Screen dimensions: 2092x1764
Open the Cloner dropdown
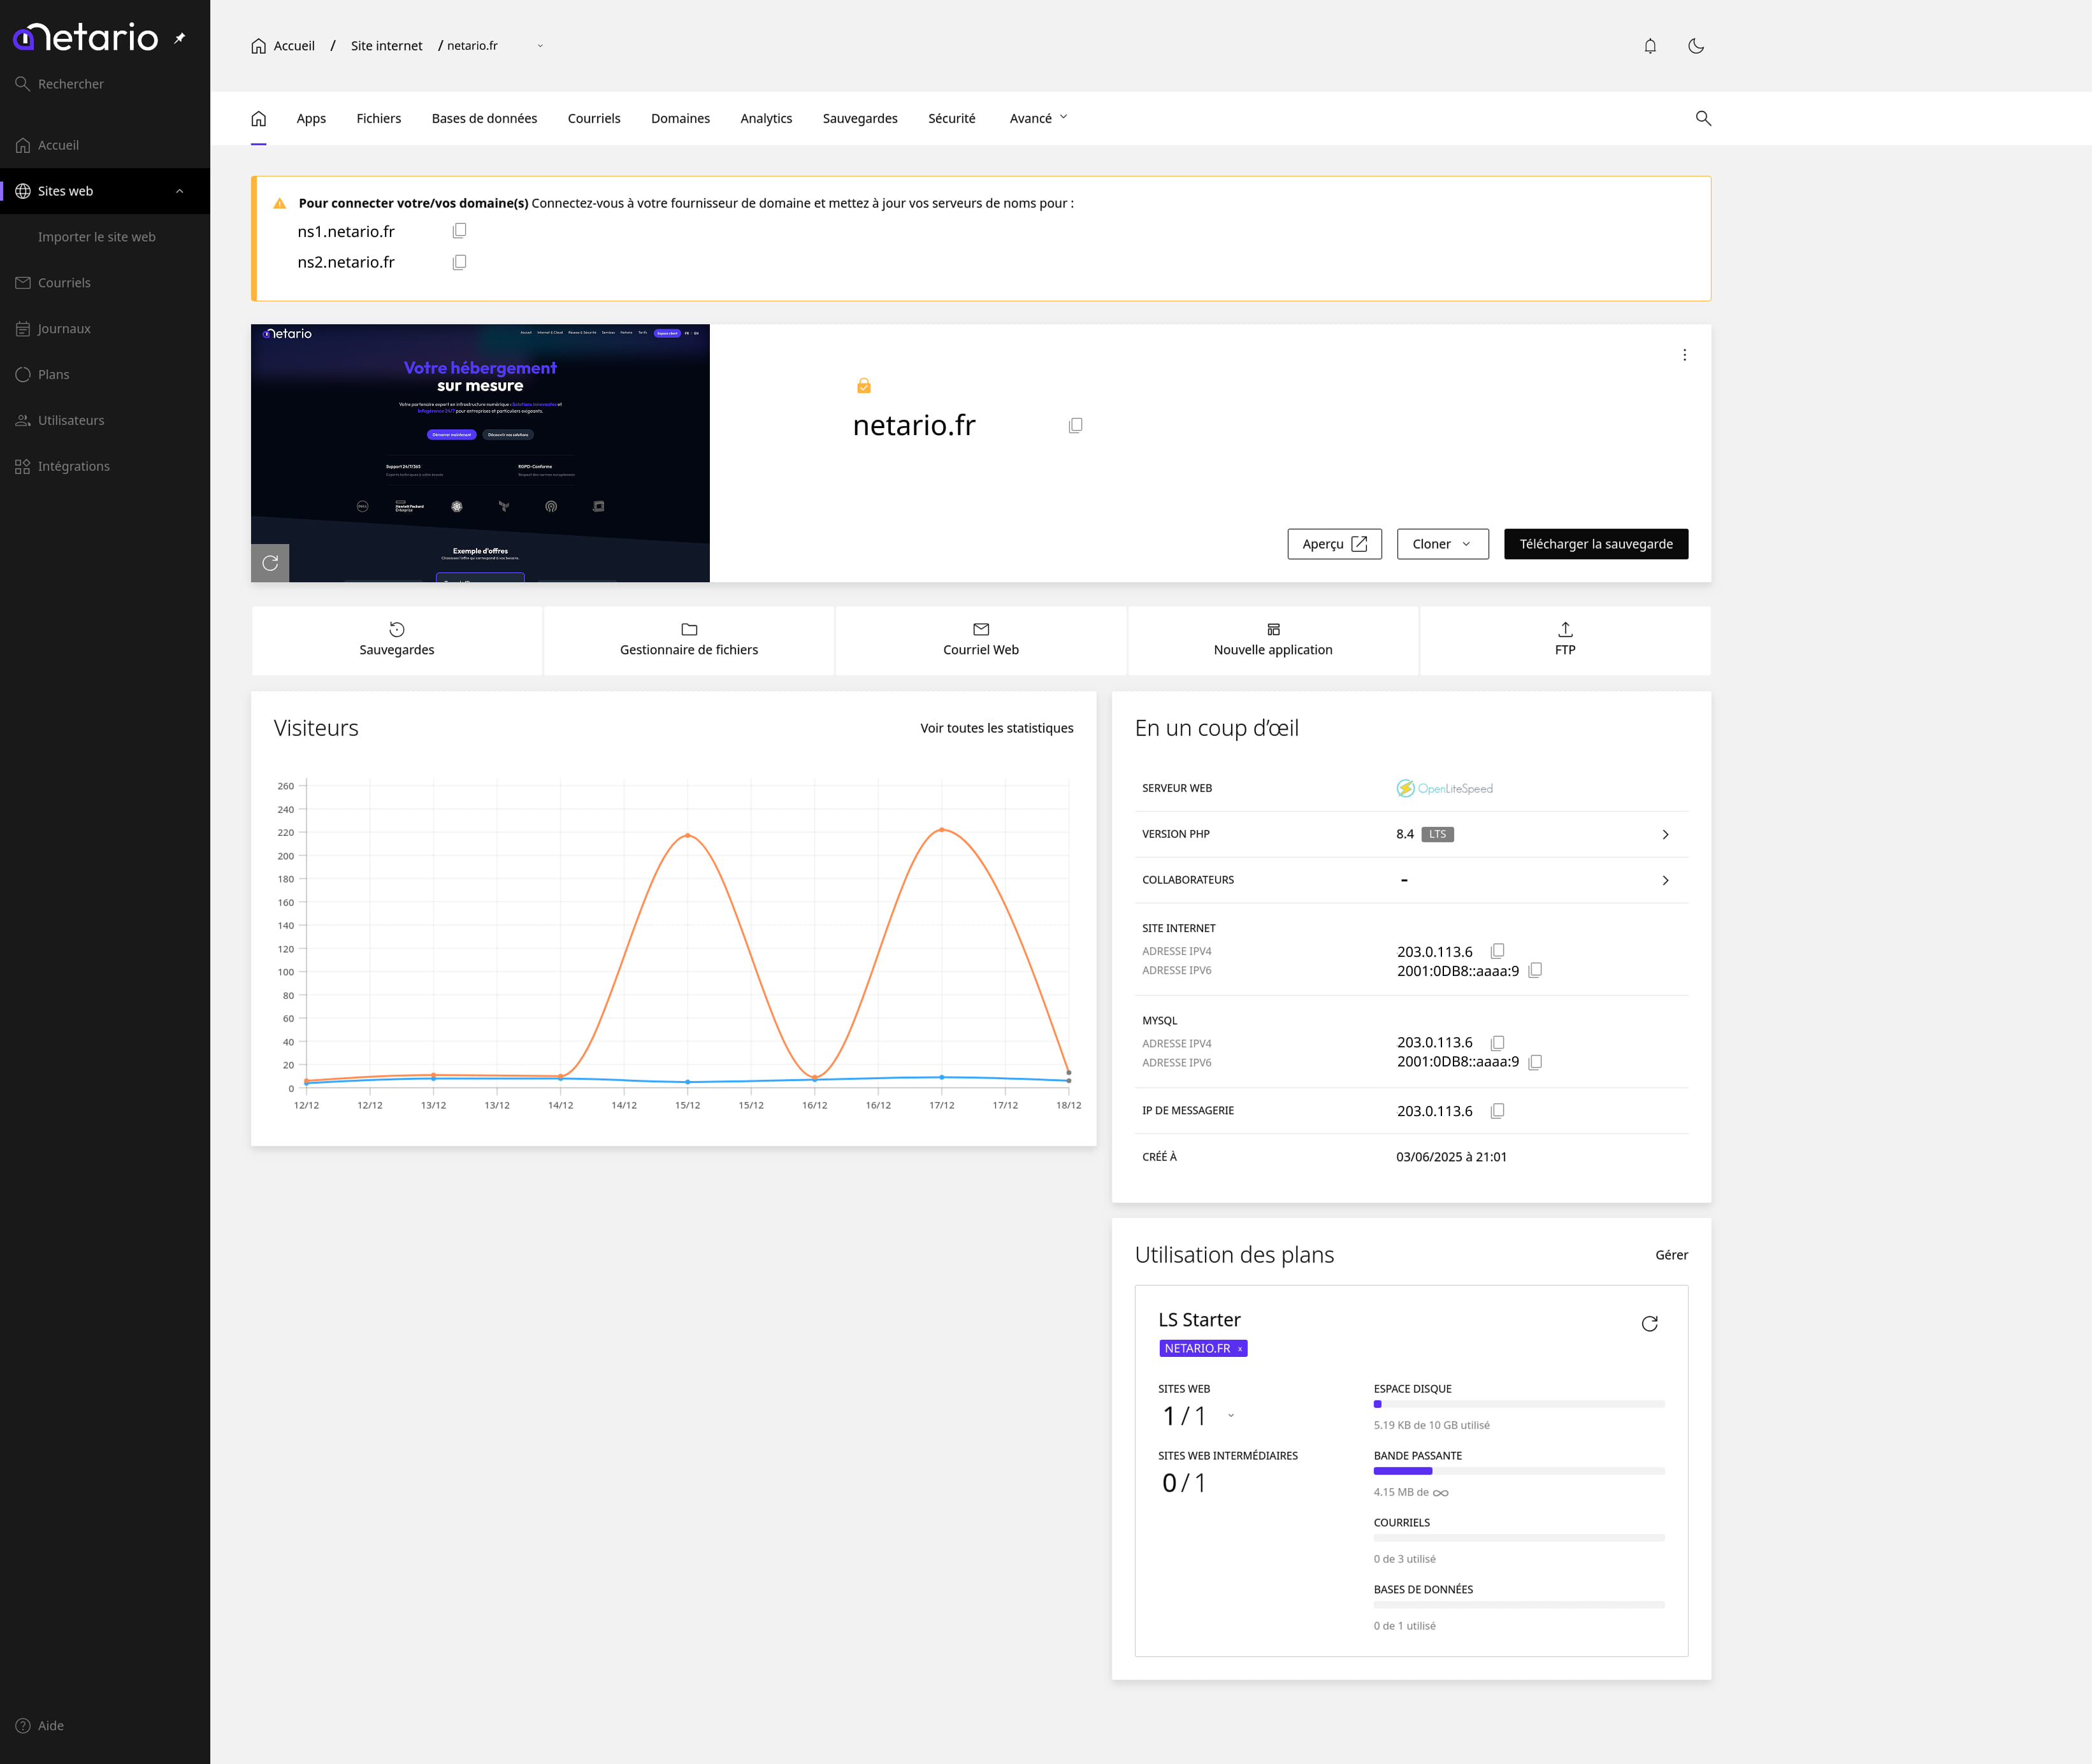tap(1442, 543)
